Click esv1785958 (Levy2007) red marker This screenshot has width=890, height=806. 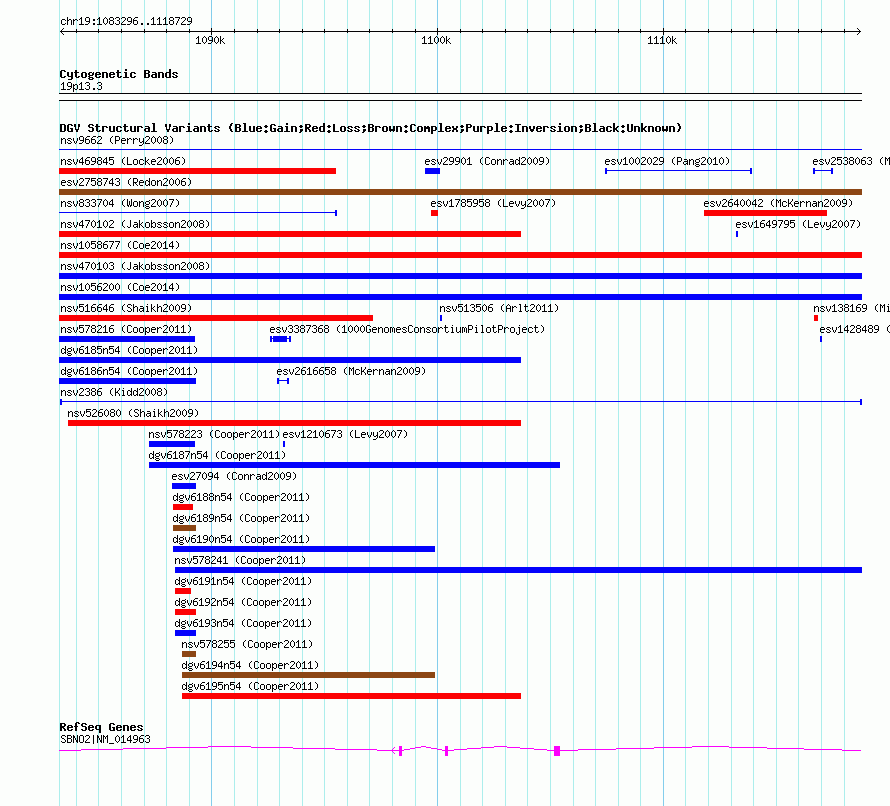click(x=434, y=213)
